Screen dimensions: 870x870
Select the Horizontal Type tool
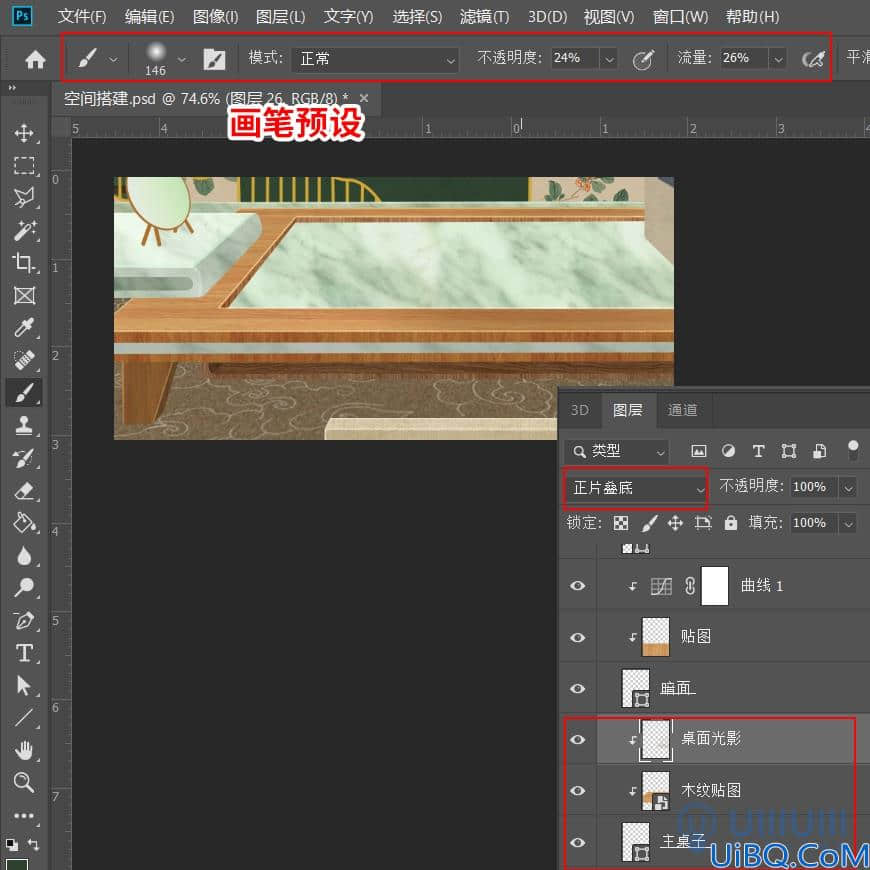pyautogui.click(x=24, y=653)
